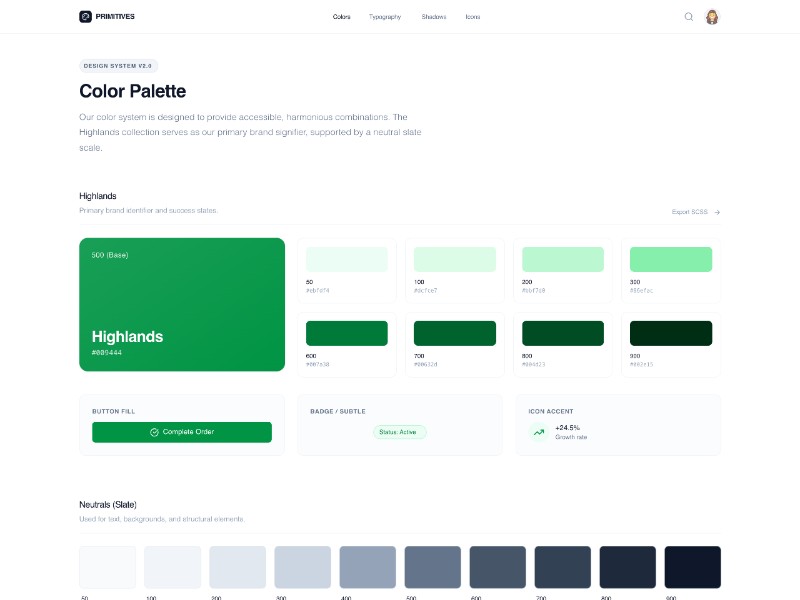Pick the Highlands 50 color swatch
This screenshot has width=800, height=600.
(x=347, y=259)
